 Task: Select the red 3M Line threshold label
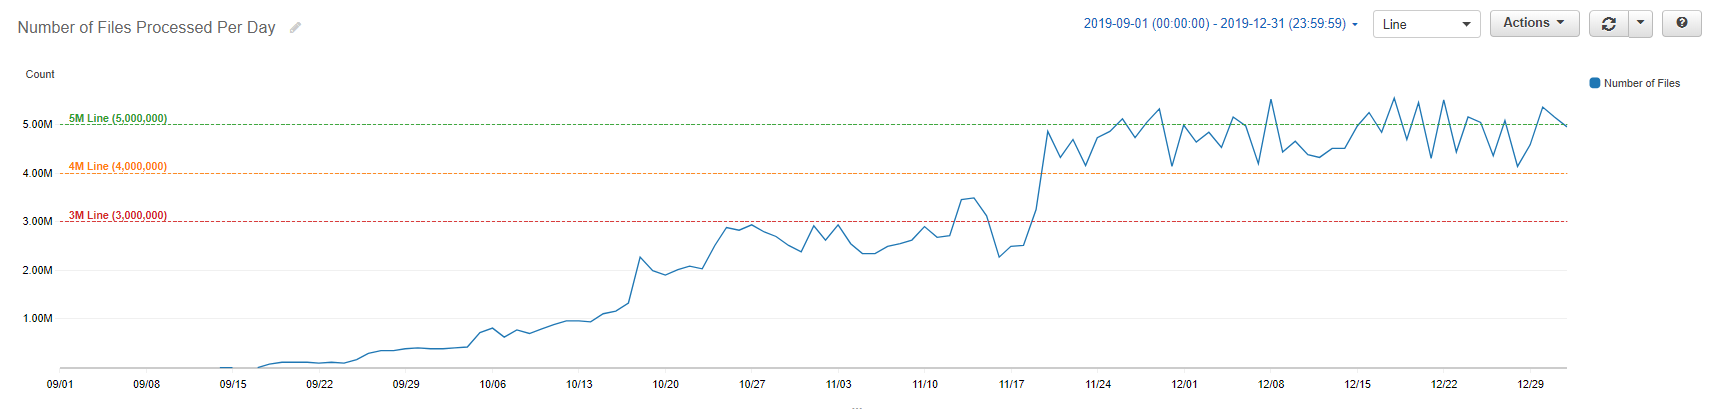click(x=118, y=216)
